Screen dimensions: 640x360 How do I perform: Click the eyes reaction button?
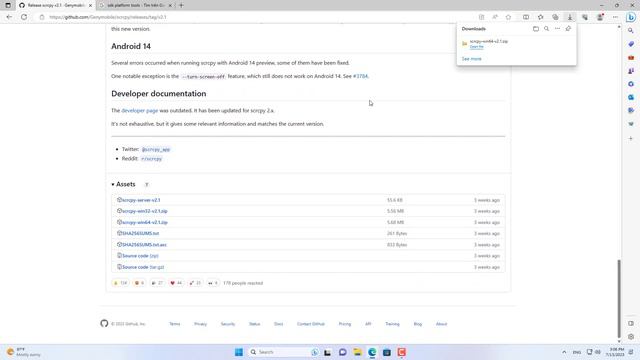click(x=213, y=283)
